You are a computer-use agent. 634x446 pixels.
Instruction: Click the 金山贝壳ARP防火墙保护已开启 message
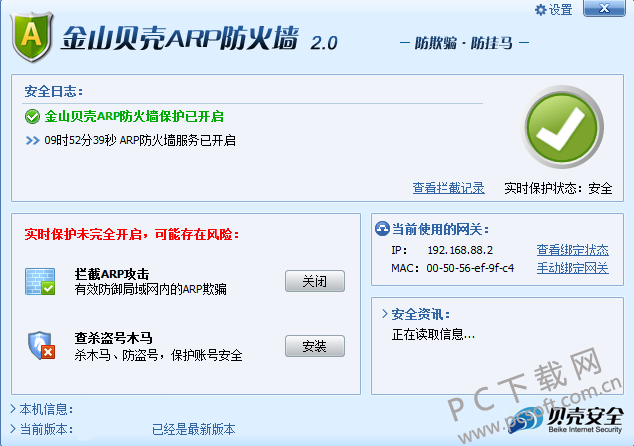(x=134, y=116)
